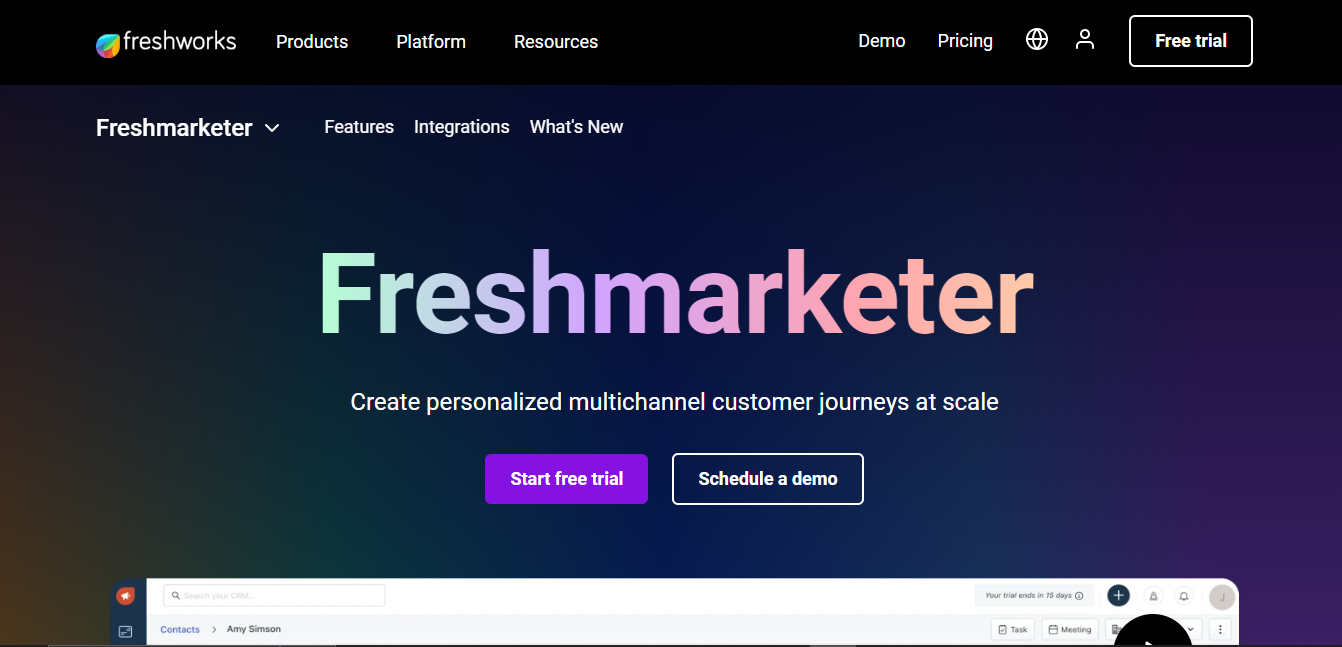
Task: Click the plus add icon in the CRM preview
Action: tap(1118, 596)
